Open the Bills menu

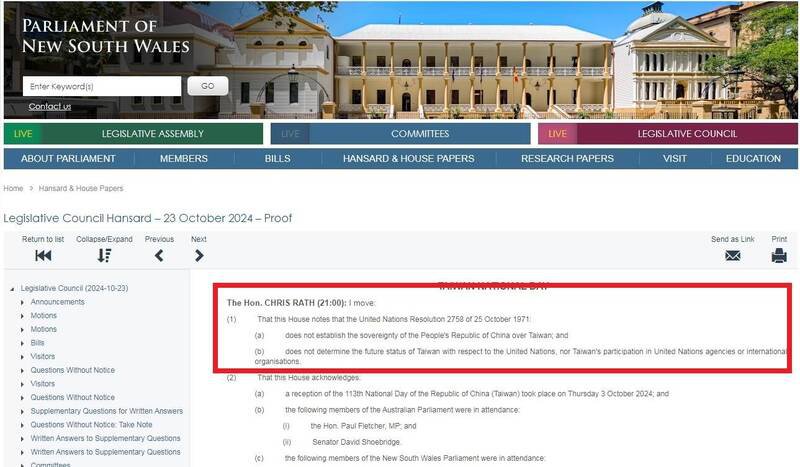point(278,159)
